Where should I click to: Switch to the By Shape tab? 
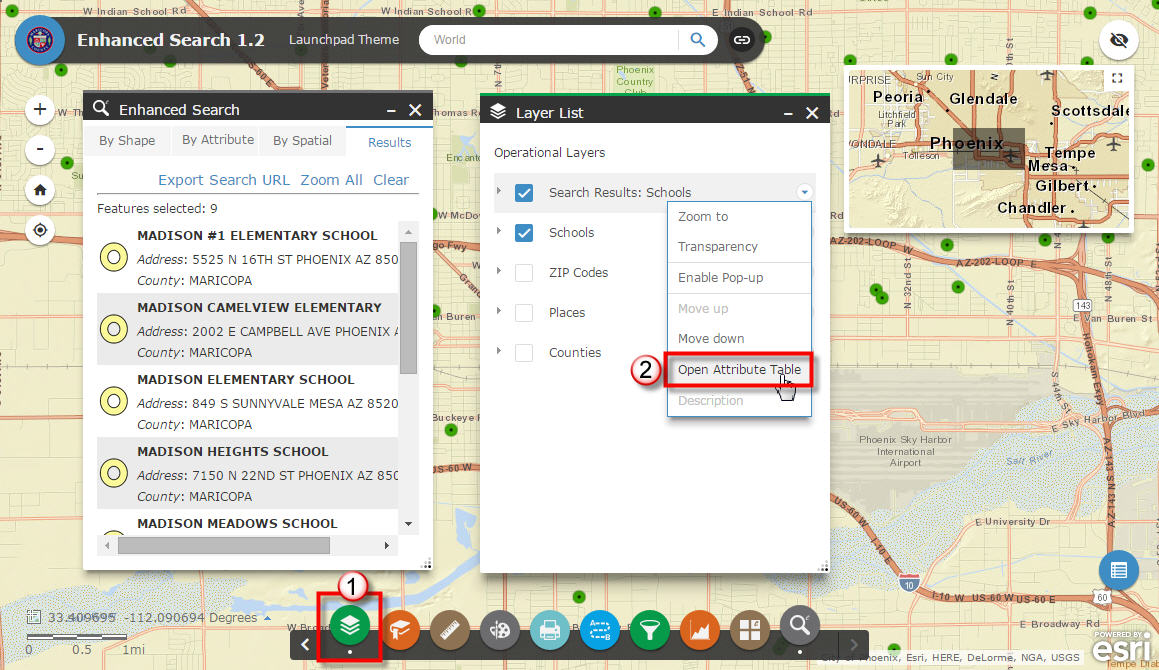coord(127,141)
